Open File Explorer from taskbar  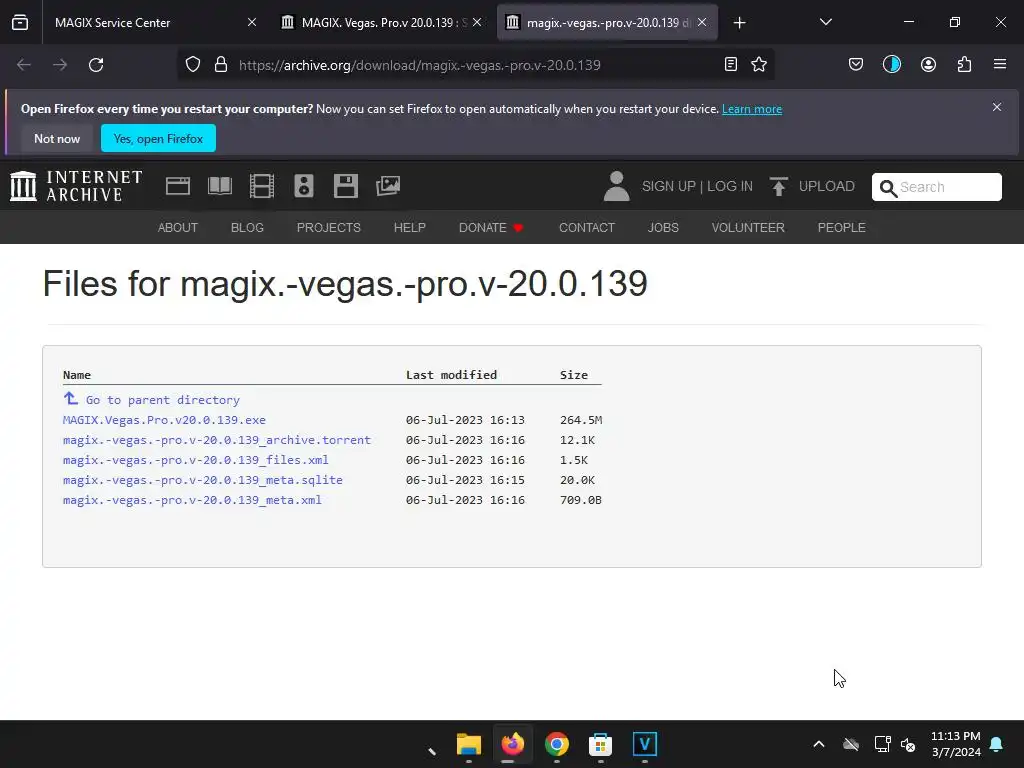tap(469, 744)
